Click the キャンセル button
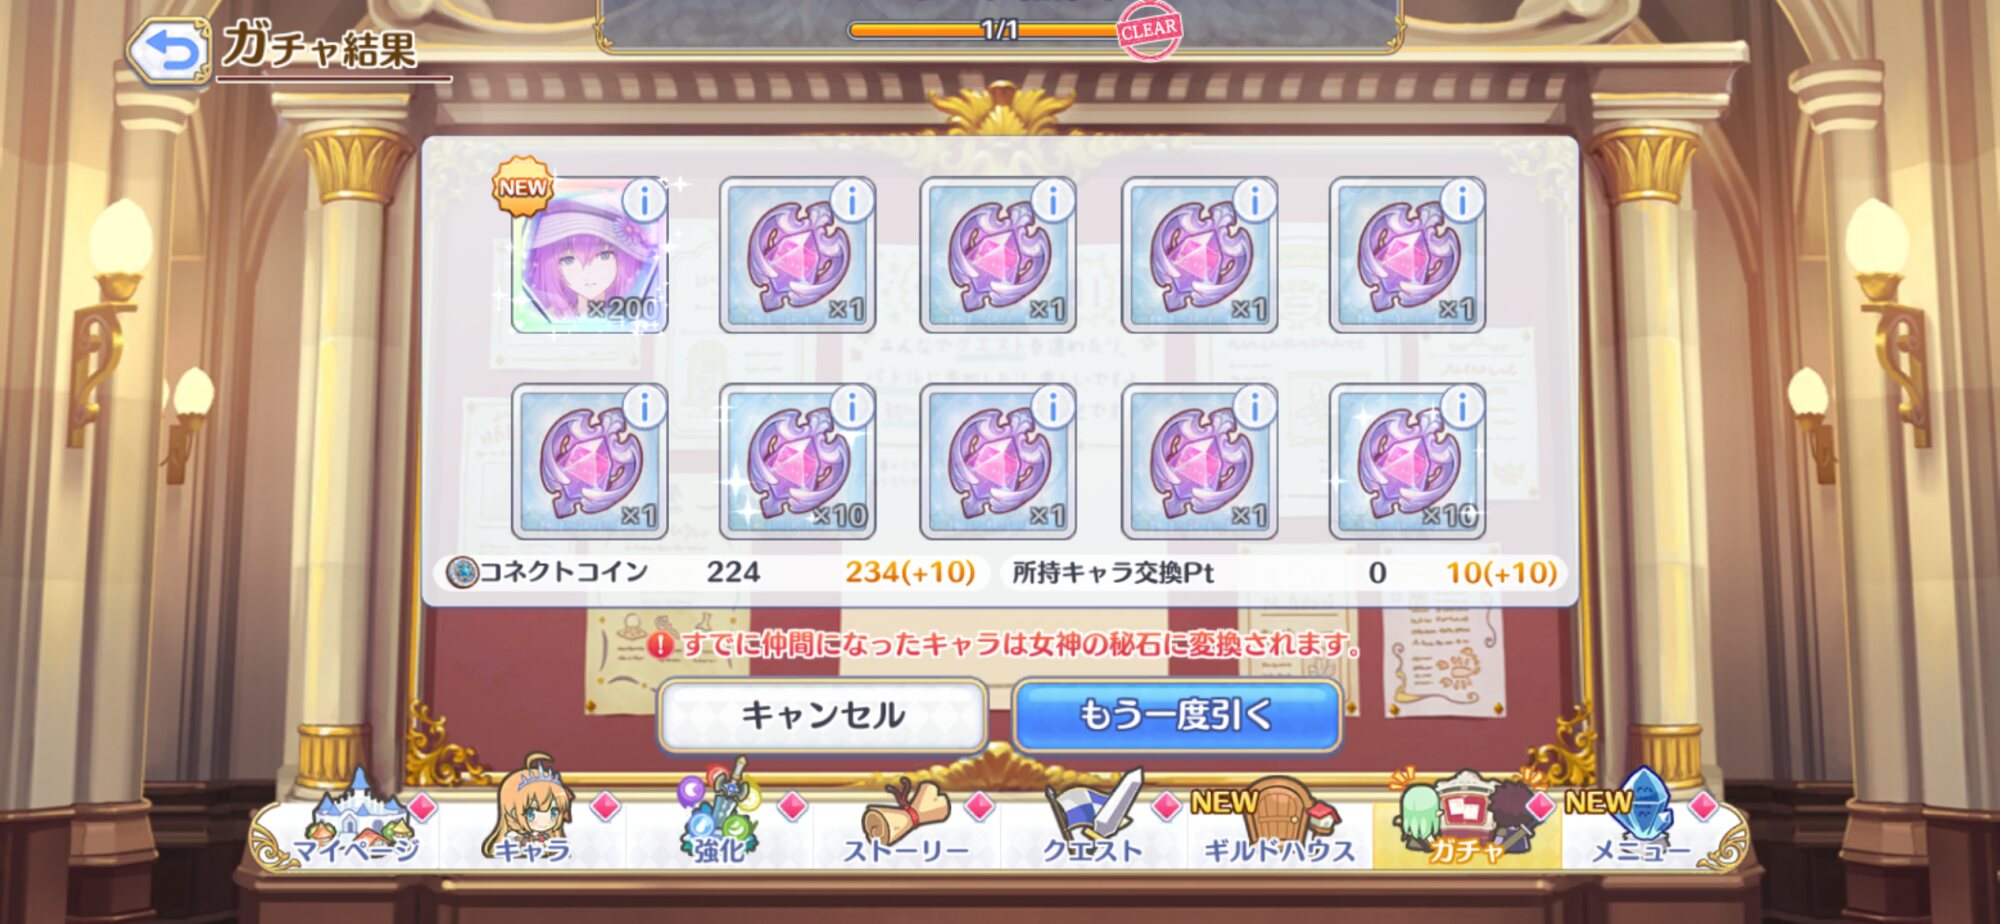The width and height of the screenshot is (2000, 924). [x=822, y=716]
